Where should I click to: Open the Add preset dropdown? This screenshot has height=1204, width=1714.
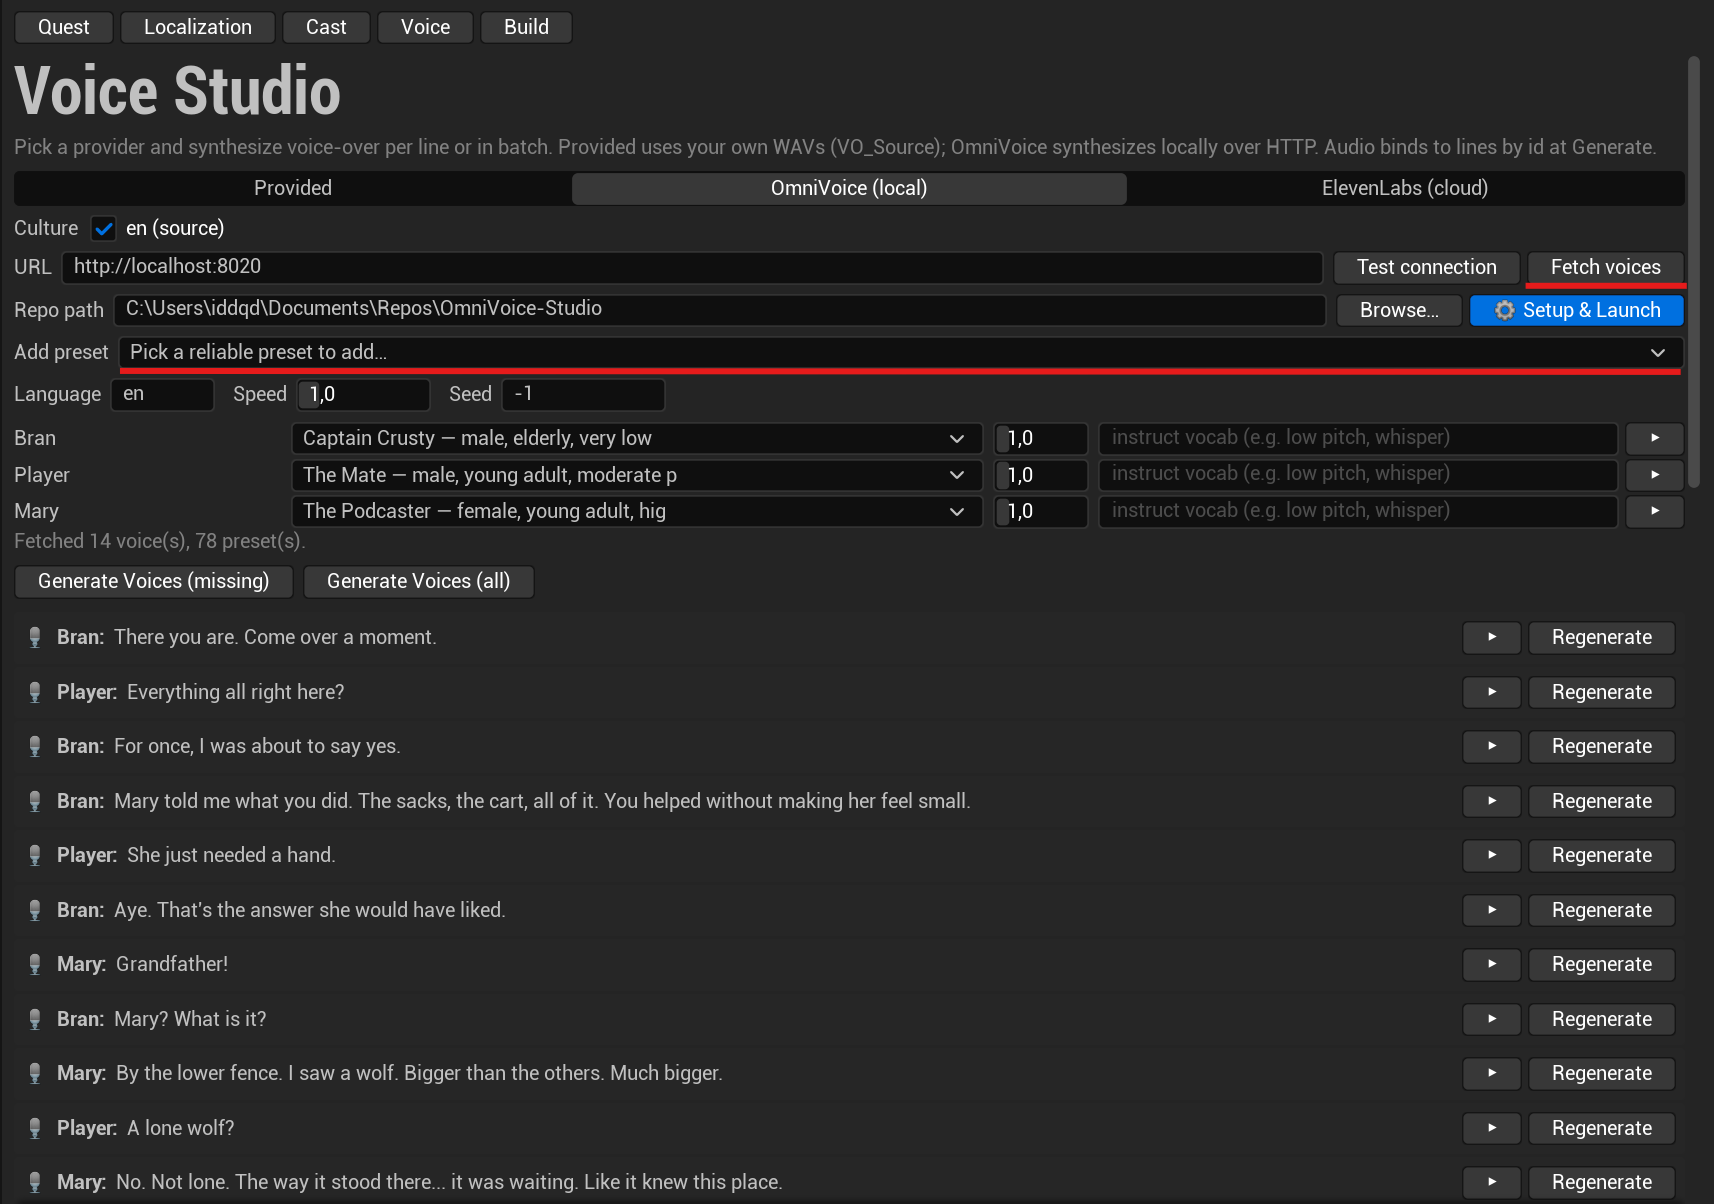coord(900,352)
